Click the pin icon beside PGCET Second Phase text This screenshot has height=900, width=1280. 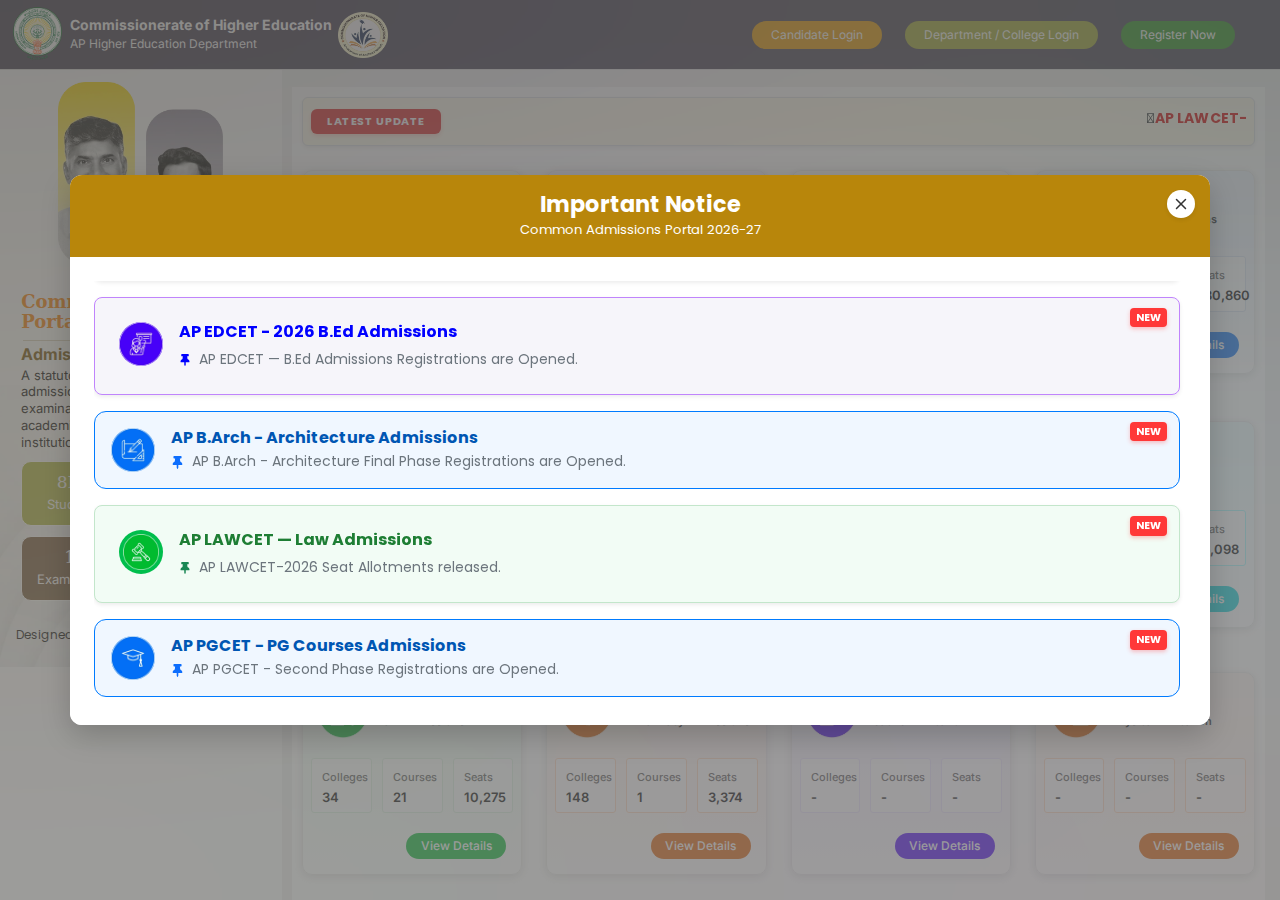point(178,670)
